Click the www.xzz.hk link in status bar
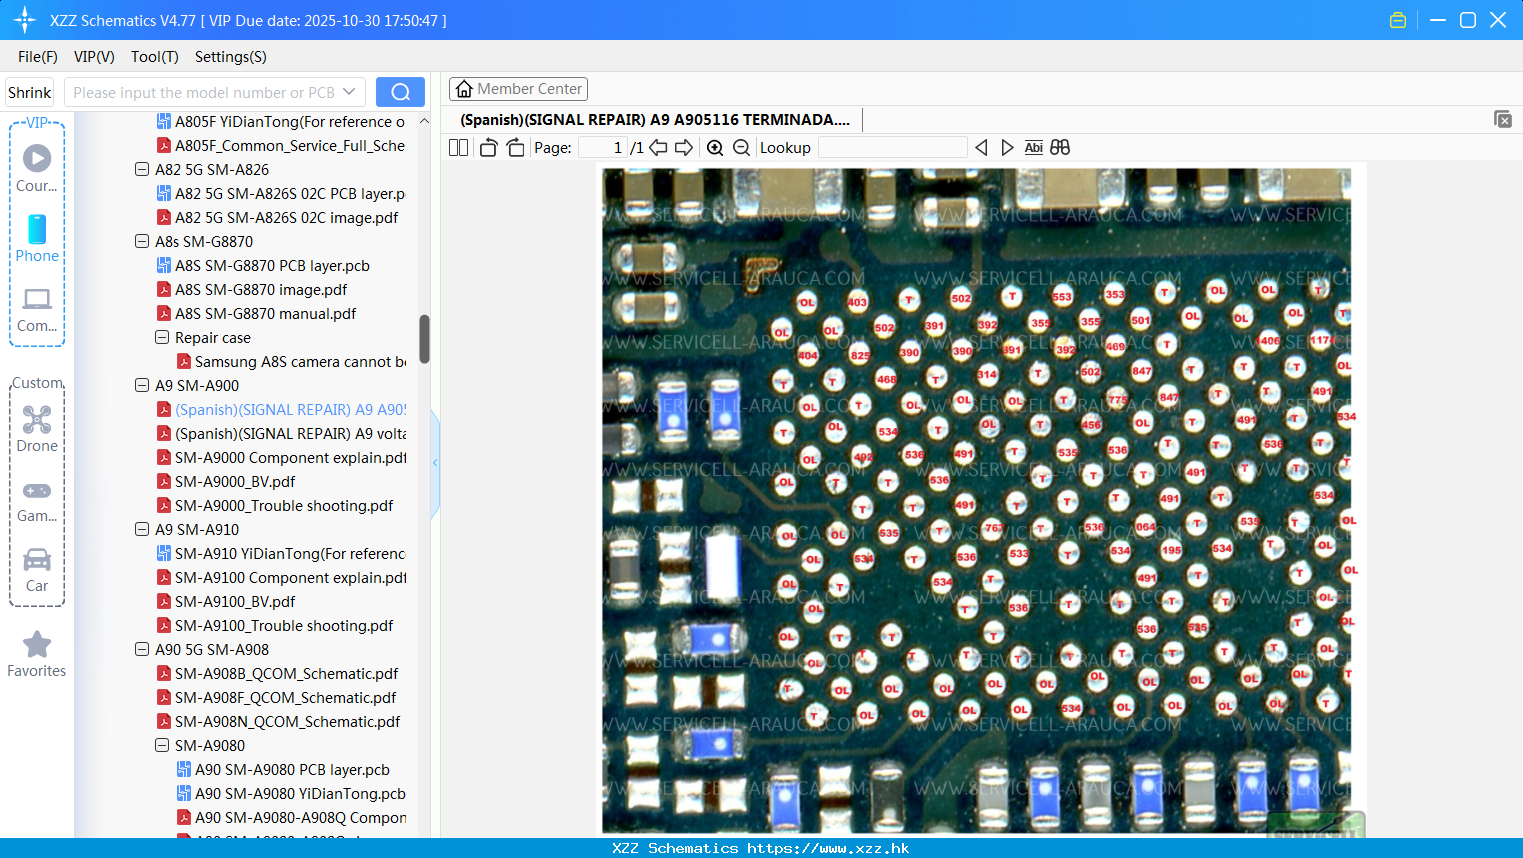The width and height of the screenshot is (1523, 858). [x=828, y=848]
